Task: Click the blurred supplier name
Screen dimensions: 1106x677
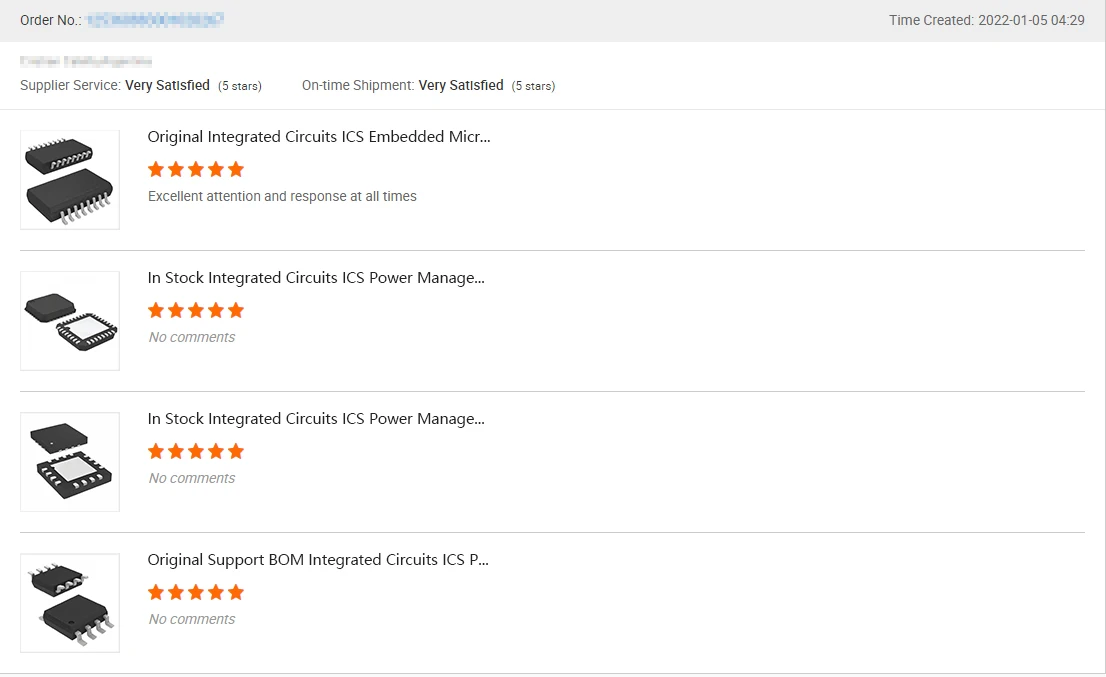Action: coord(86,62)
